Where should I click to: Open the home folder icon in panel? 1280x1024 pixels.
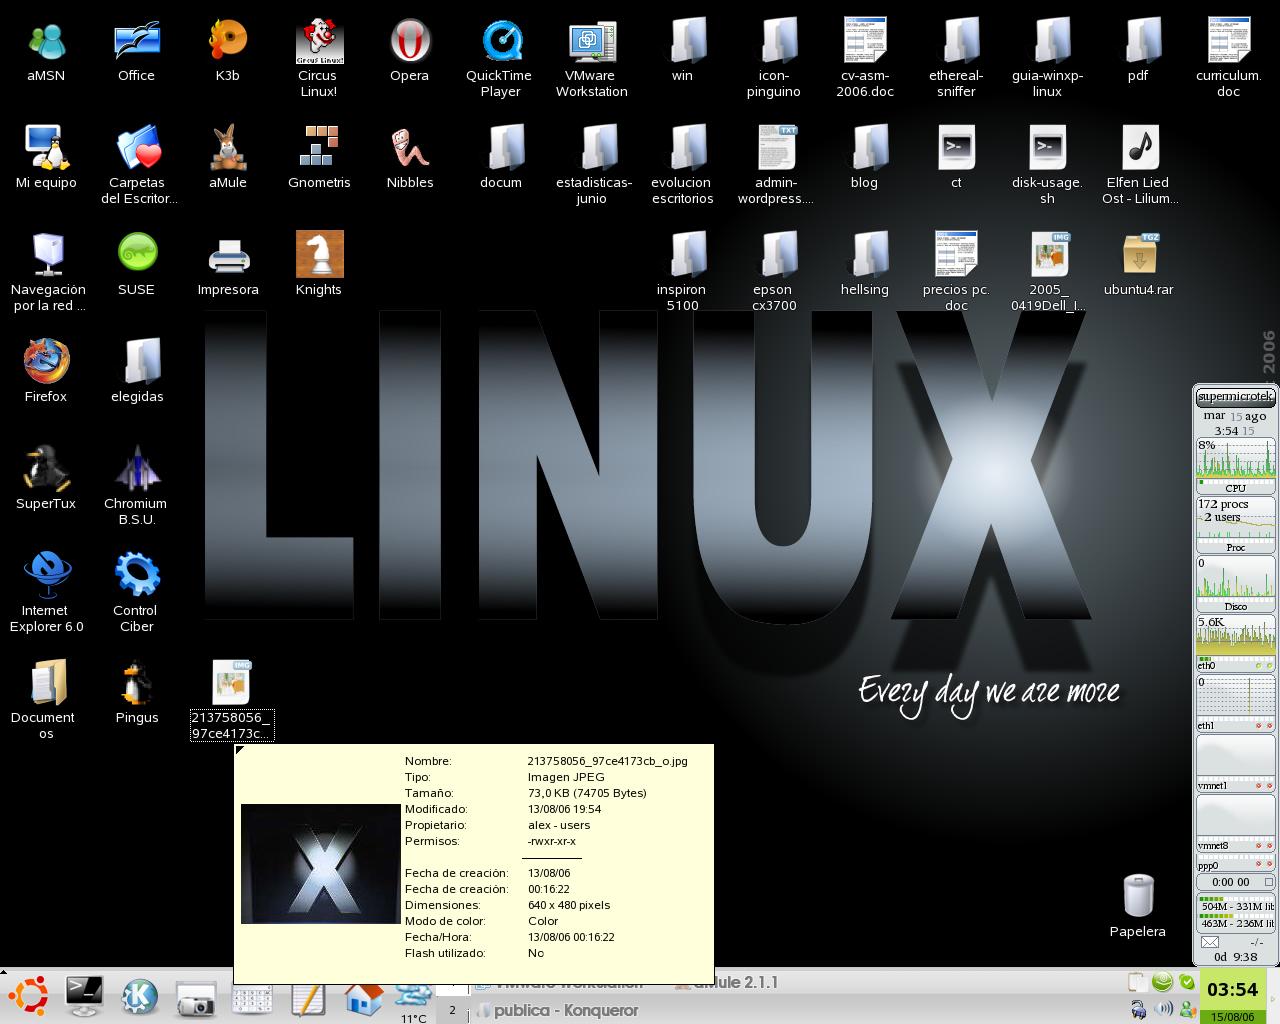(364, 999)
